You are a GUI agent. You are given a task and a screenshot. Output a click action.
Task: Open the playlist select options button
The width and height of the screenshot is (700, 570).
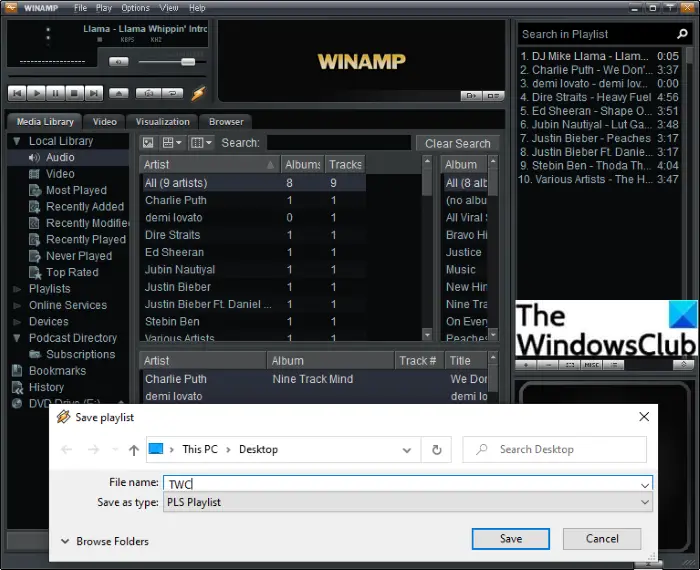570,365
